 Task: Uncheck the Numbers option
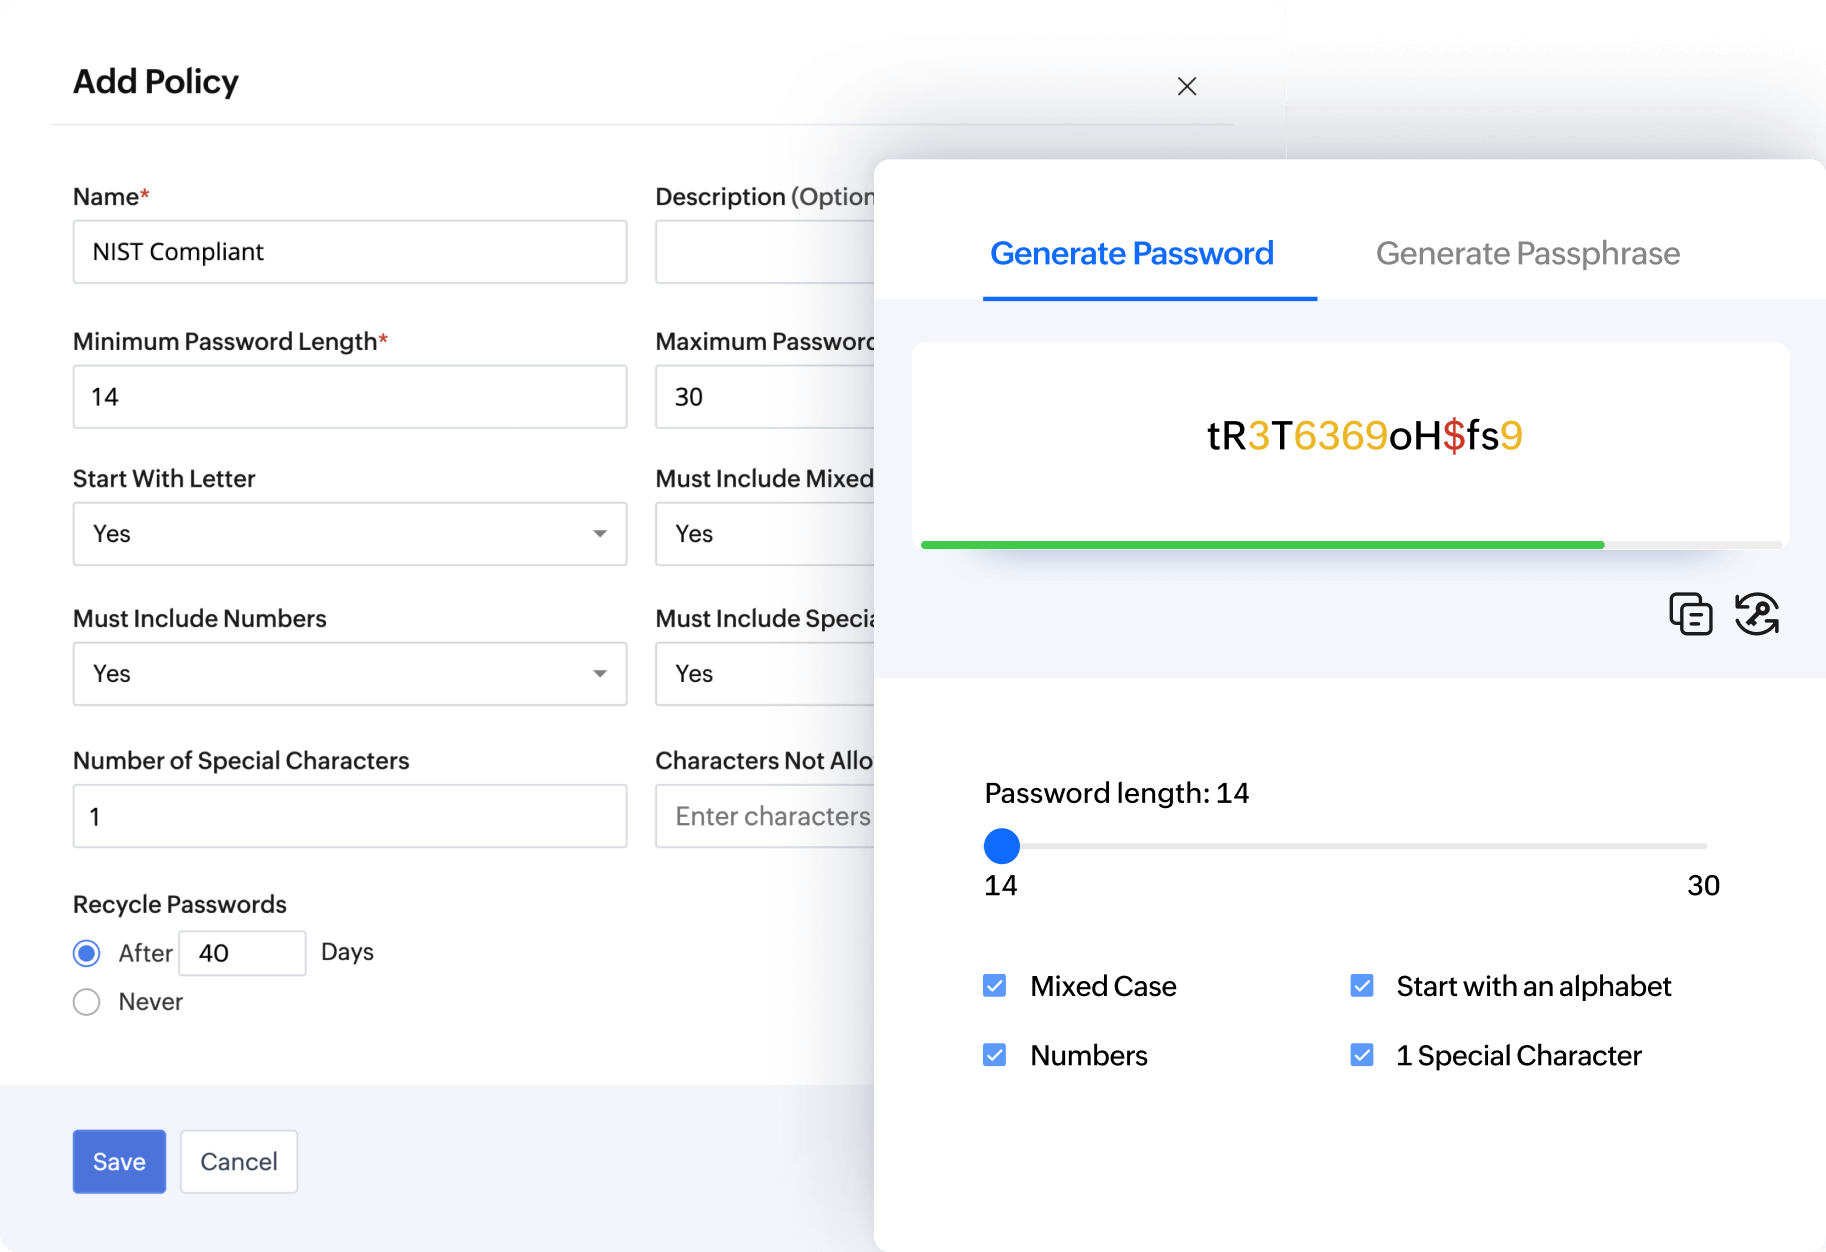click(994, 1054)
